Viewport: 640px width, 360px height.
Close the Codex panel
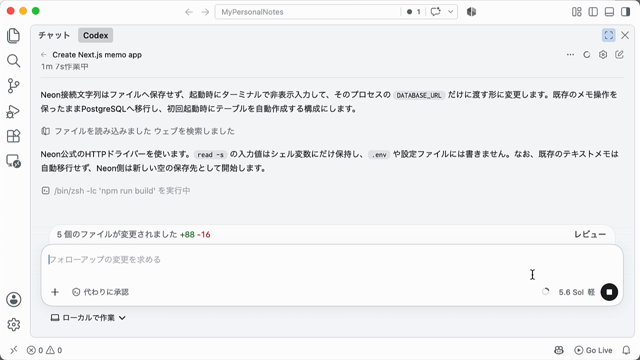tap(625, 35)
